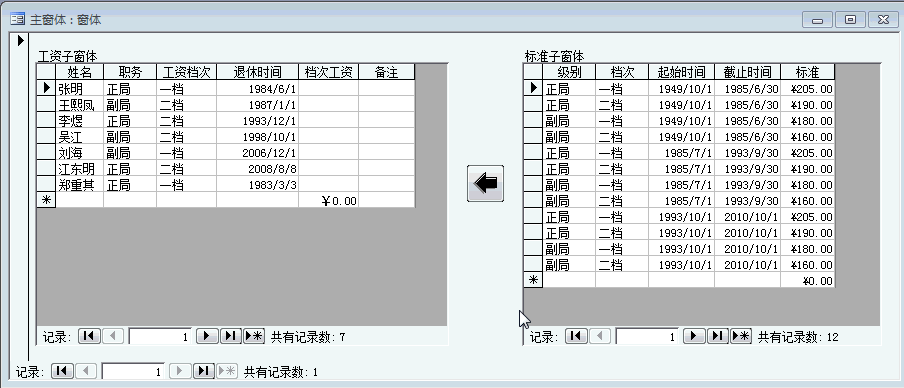Select the 标准 column header
This screenshot has height=388, width=904.
click(807, 72)
